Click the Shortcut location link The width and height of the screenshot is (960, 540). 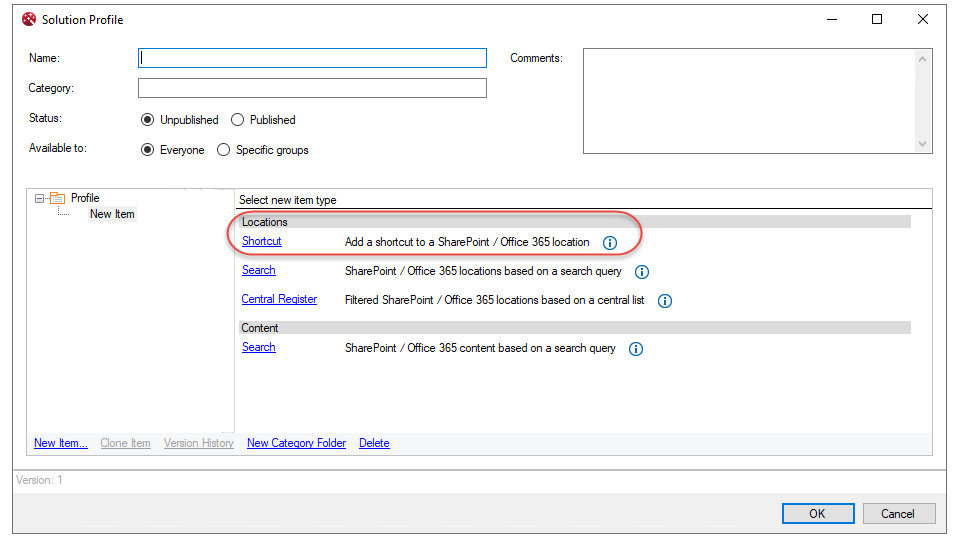[262, 241]
